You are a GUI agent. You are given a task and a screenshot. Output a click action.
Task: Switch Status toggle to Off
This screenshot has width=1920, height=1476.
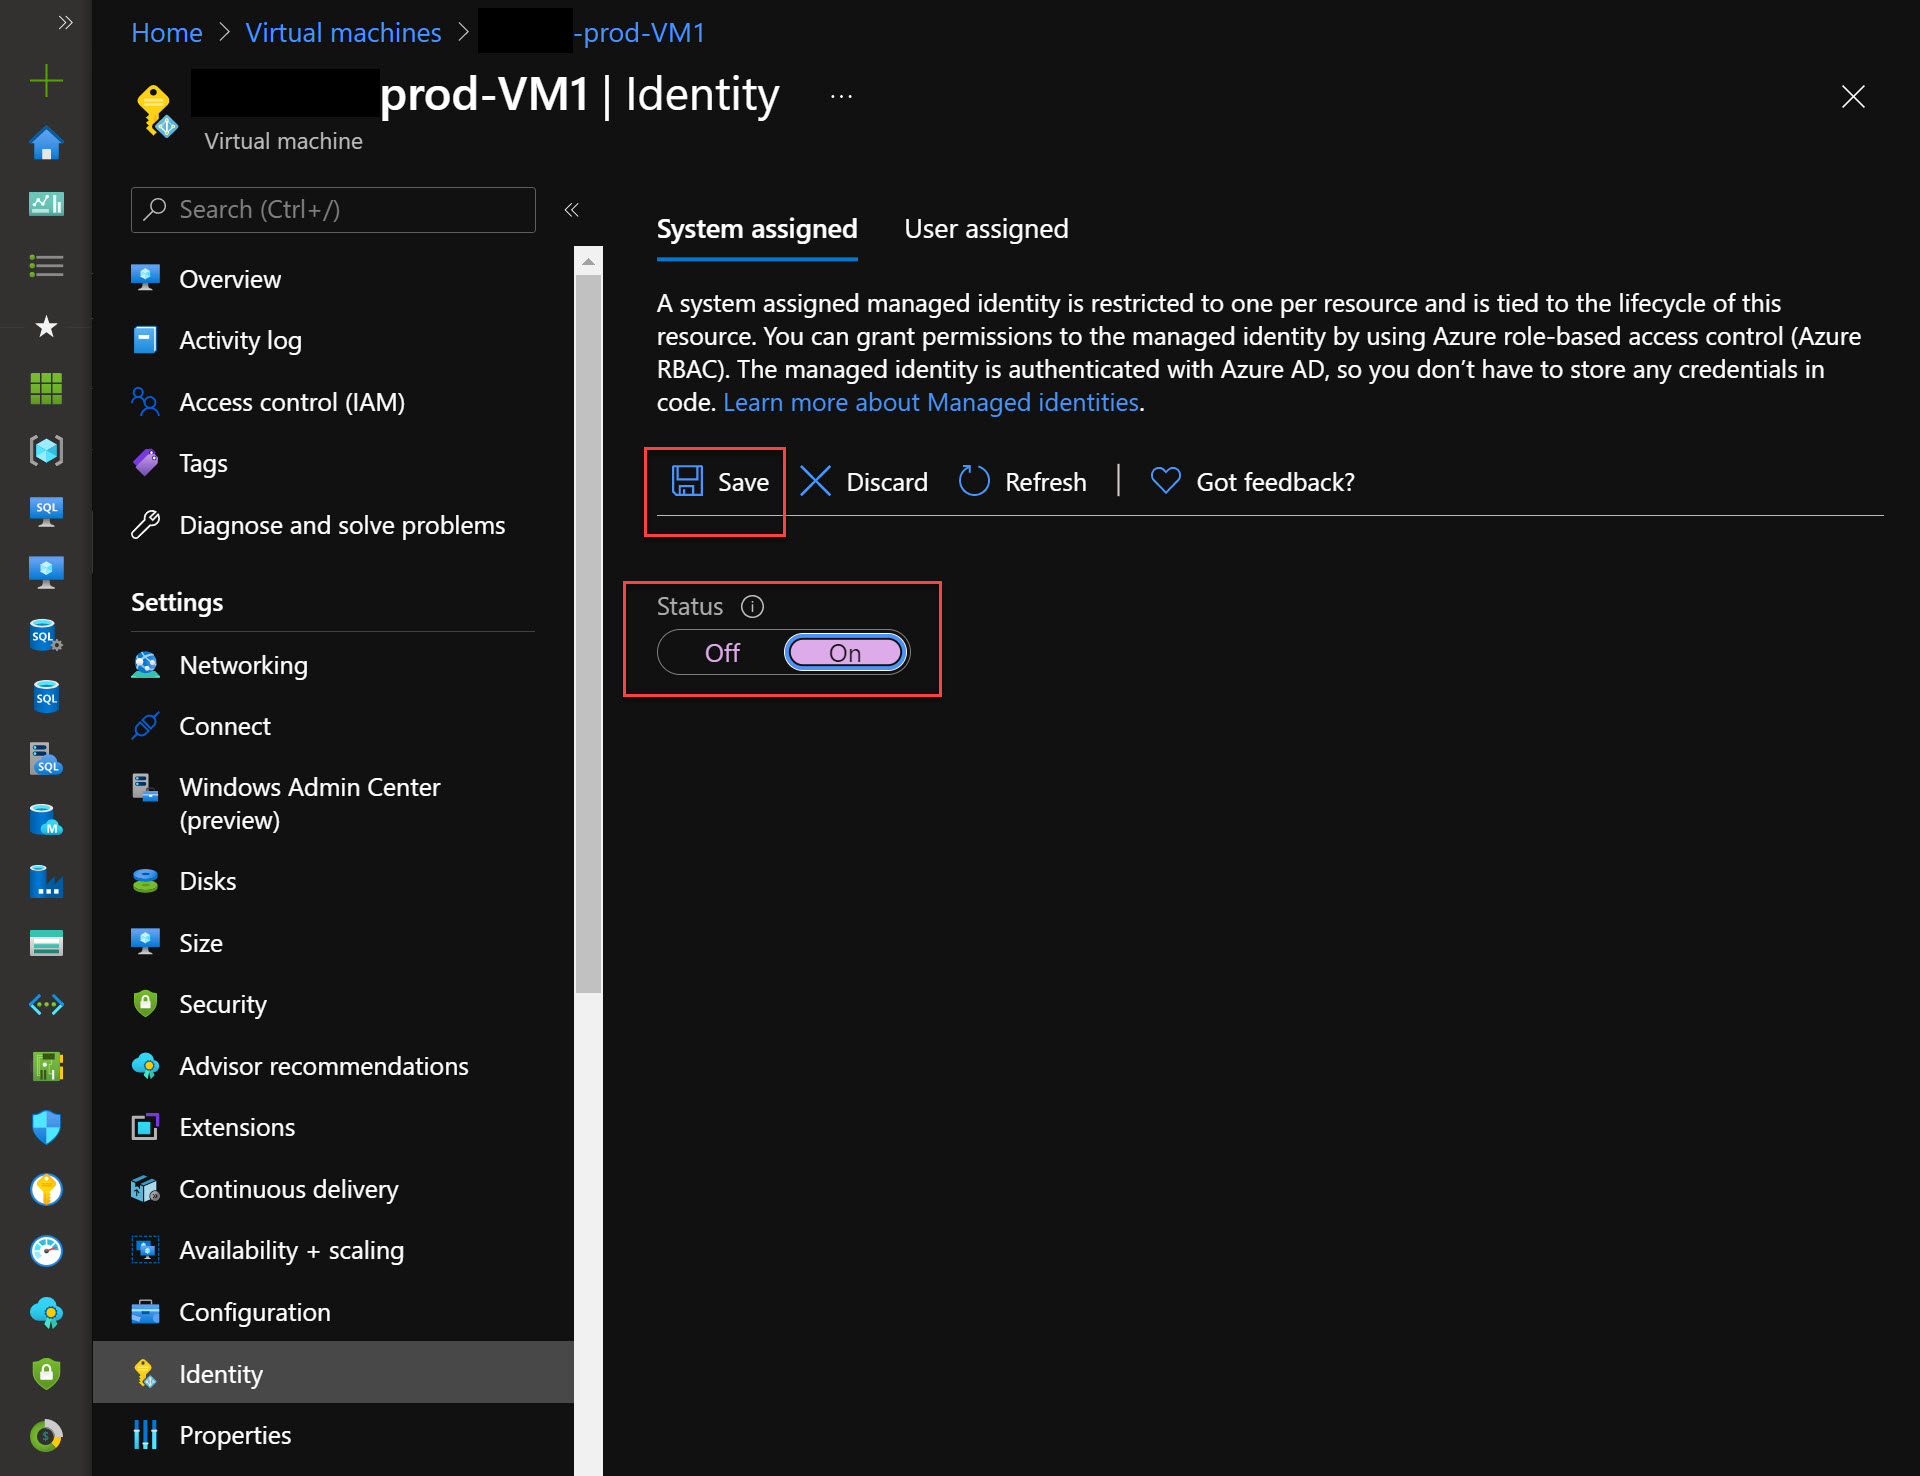(722, 653)
